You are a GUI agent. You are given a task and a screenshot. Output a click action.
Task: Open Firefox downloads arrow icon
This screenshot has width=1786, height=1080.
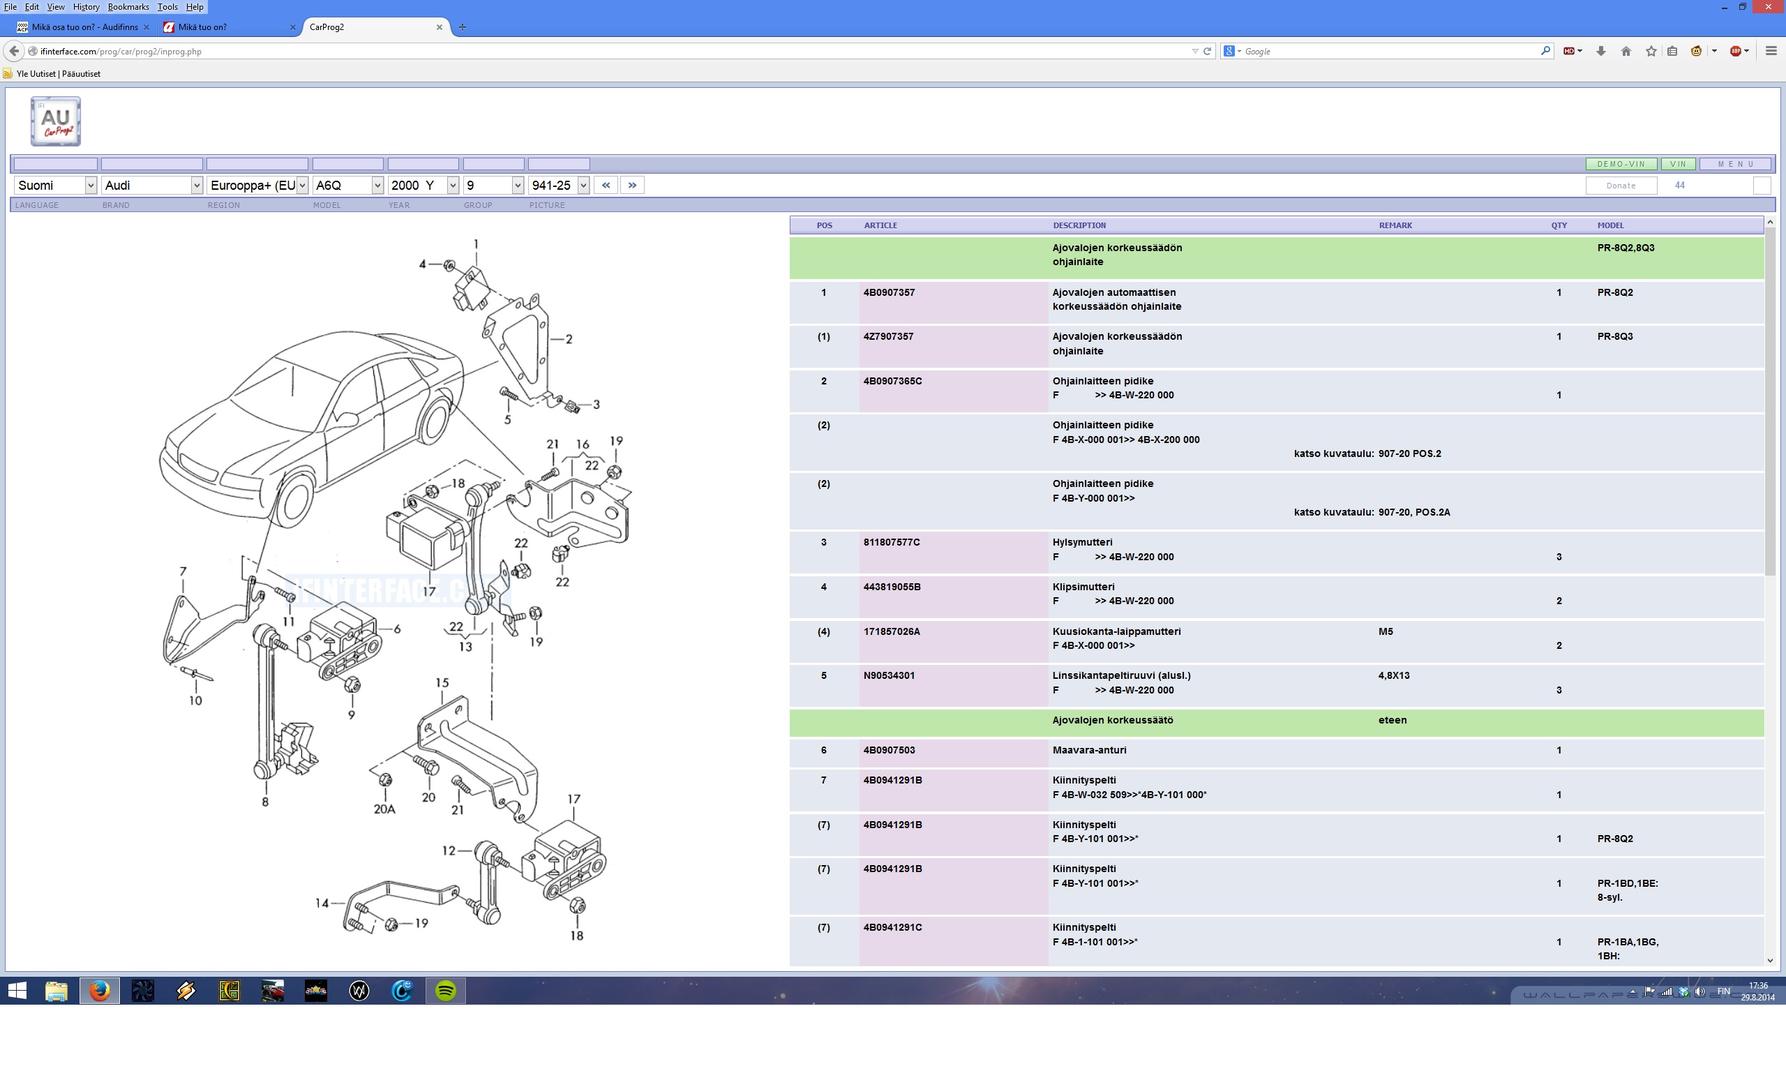[x=1600, y=51]
